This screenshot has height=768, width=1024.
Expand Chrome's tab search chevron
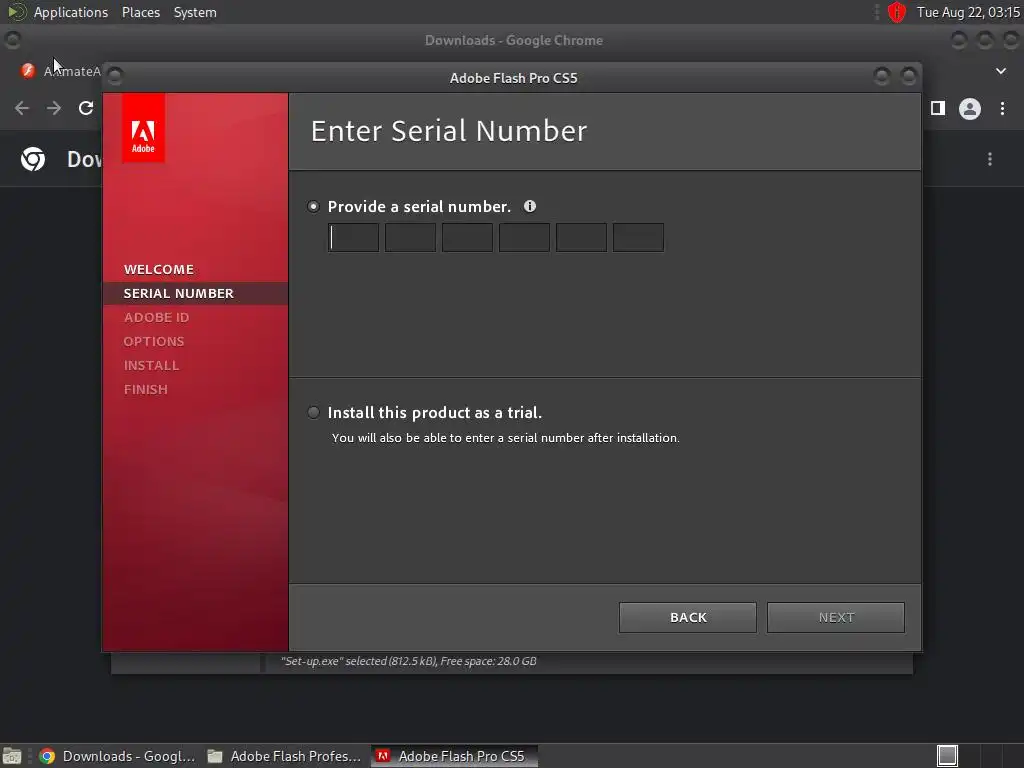[1000, 71]
